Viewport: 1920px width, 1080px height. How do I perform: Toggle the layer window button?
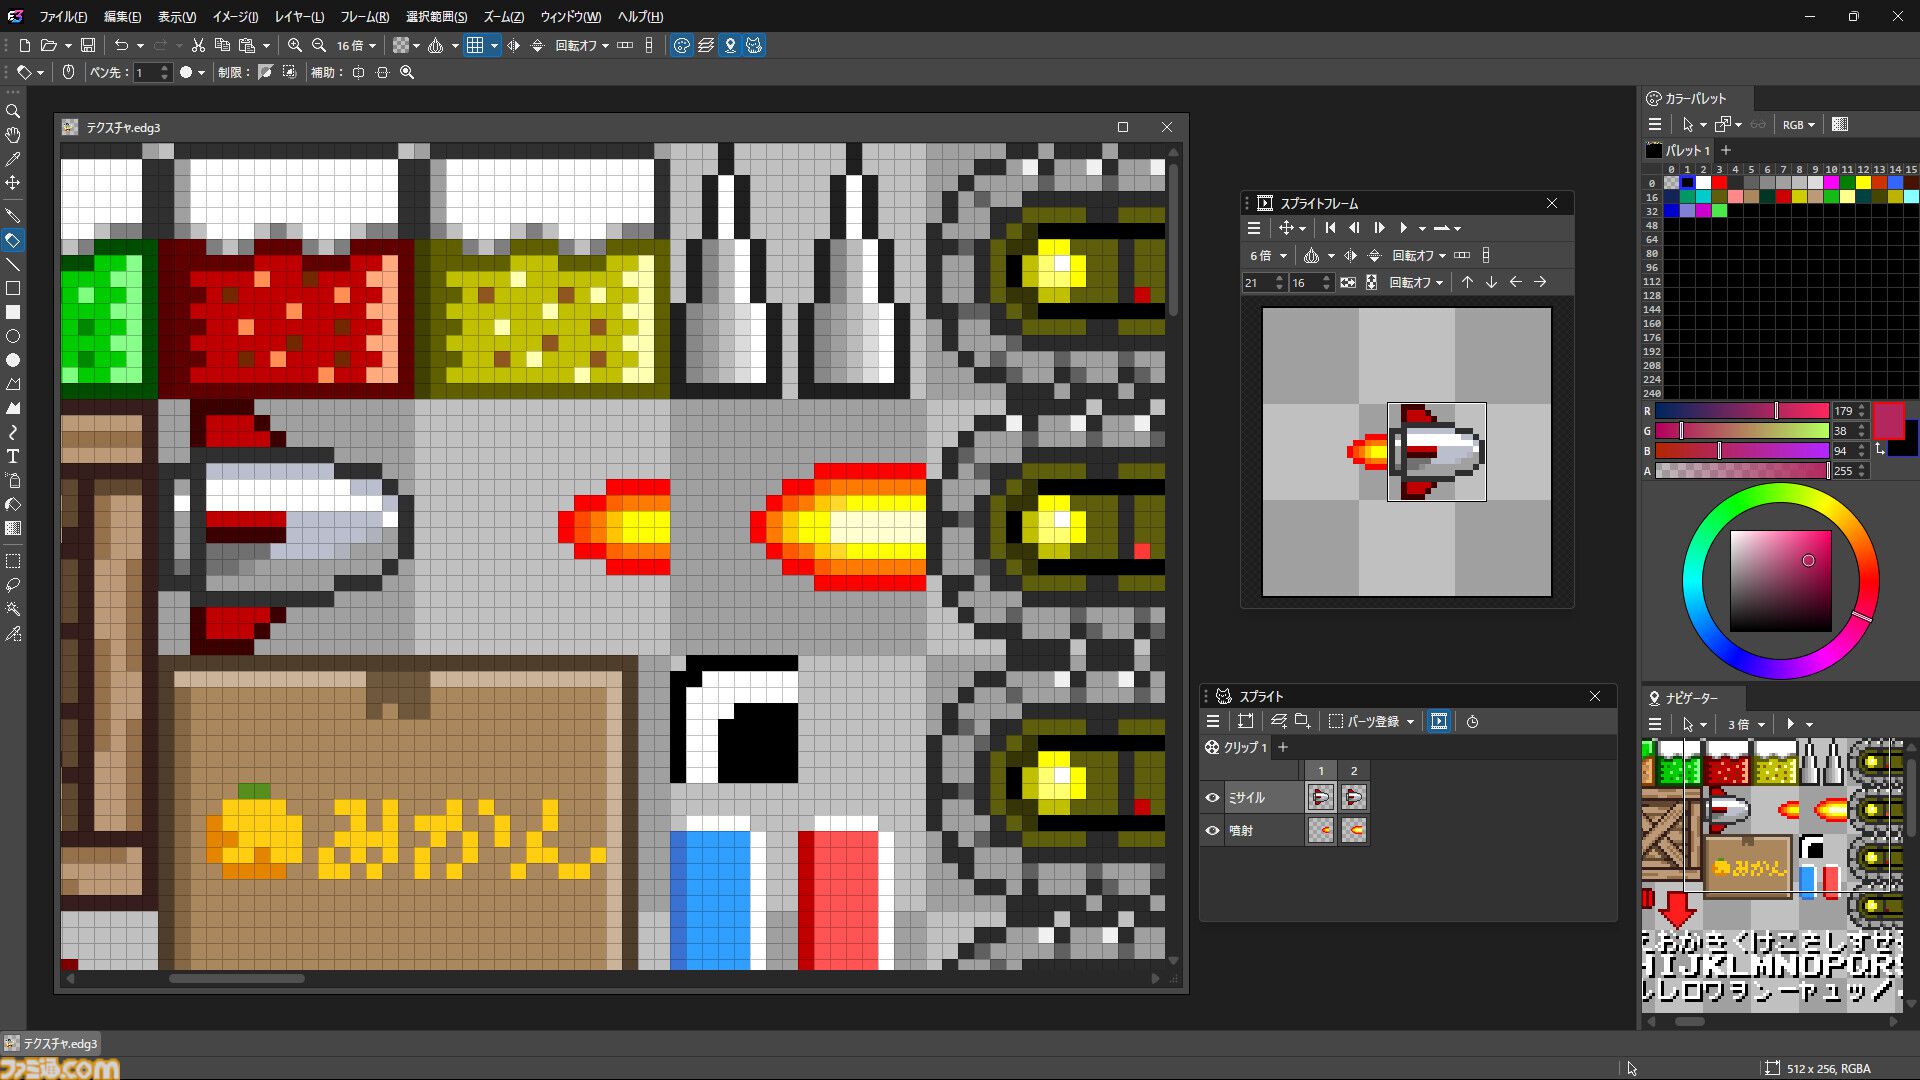pos(706,45)
